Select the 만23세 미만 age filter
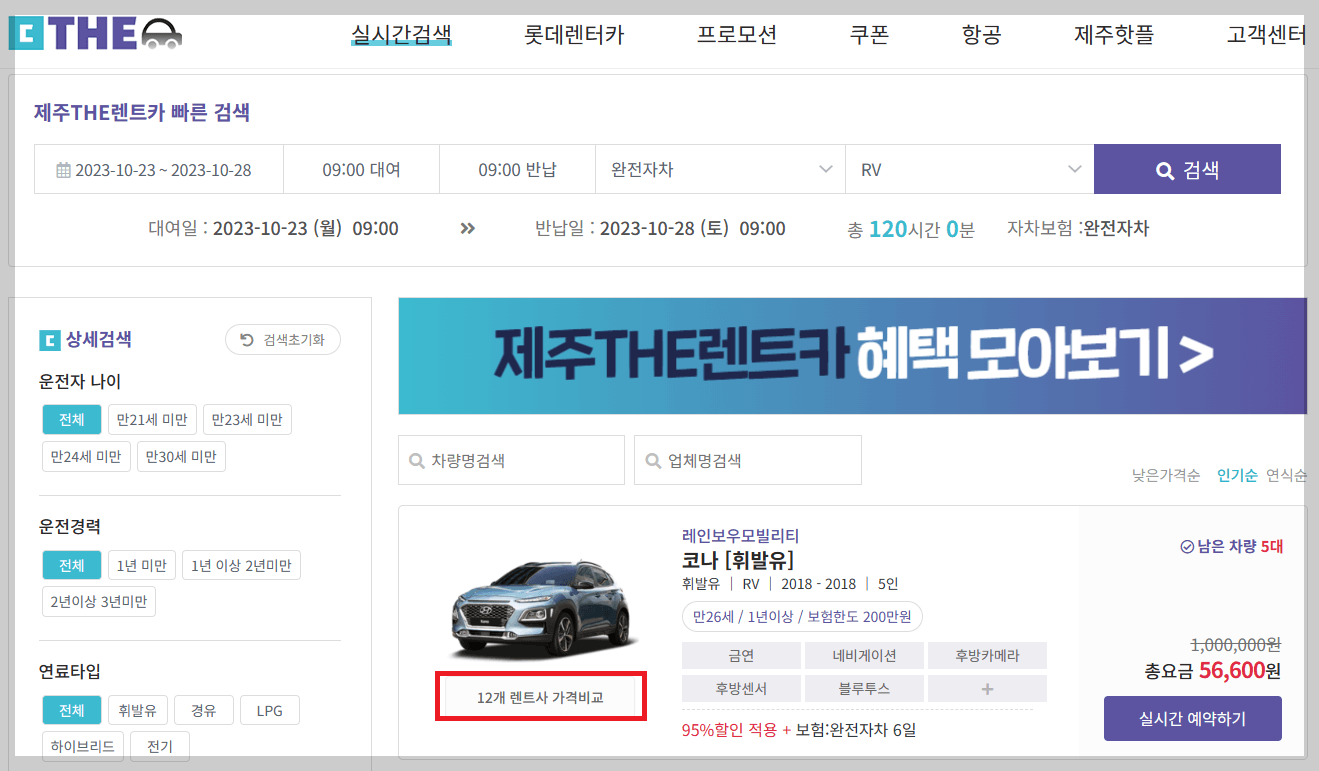The width and height of the screenshot is (1319, 771). tap(247, 420)
